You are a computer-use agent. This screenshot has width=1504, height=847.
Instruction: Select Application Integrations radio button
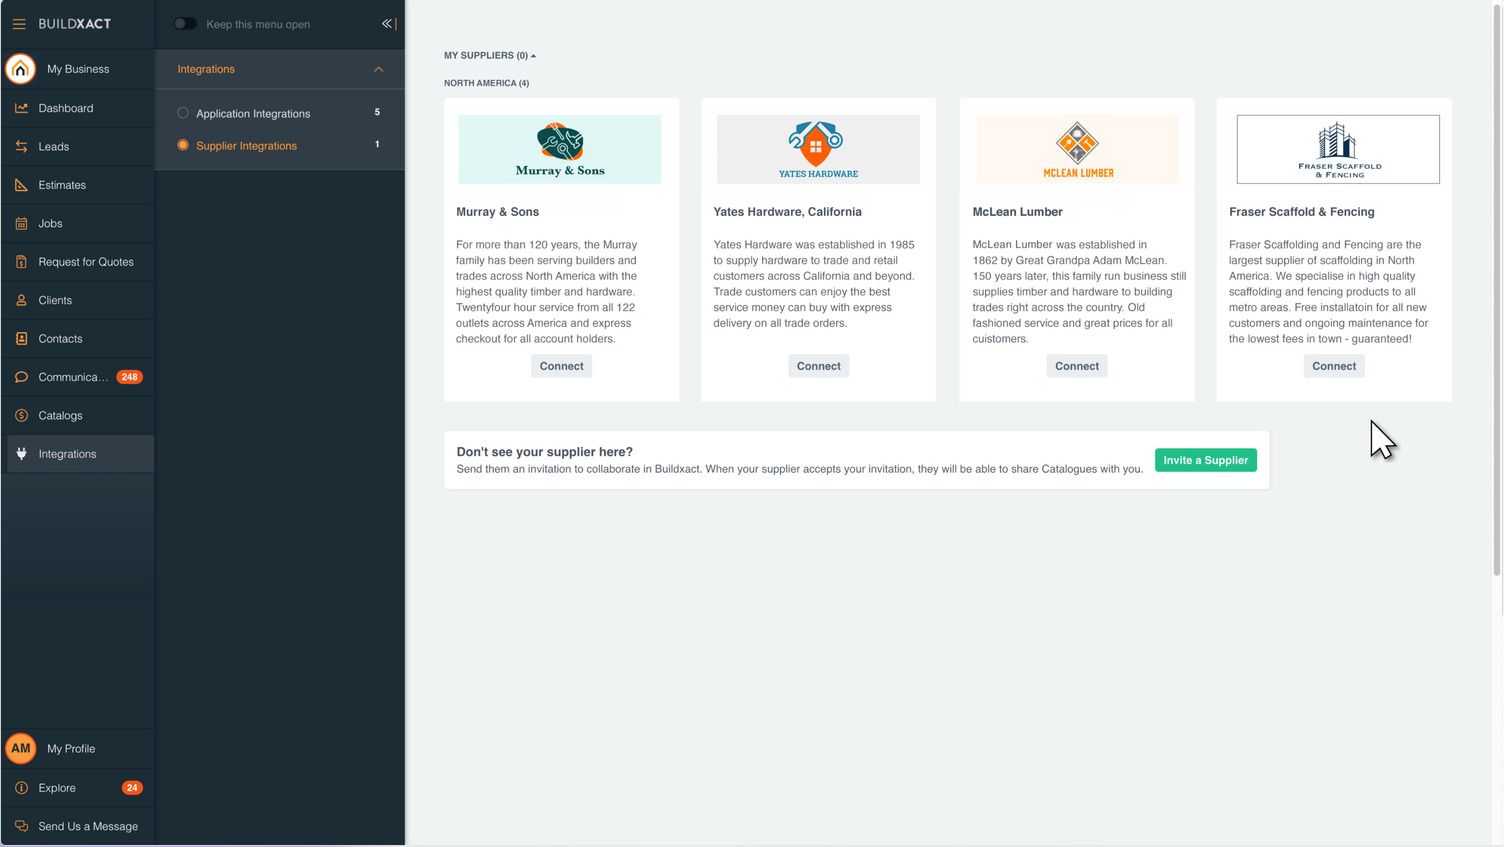coord(183,113)
